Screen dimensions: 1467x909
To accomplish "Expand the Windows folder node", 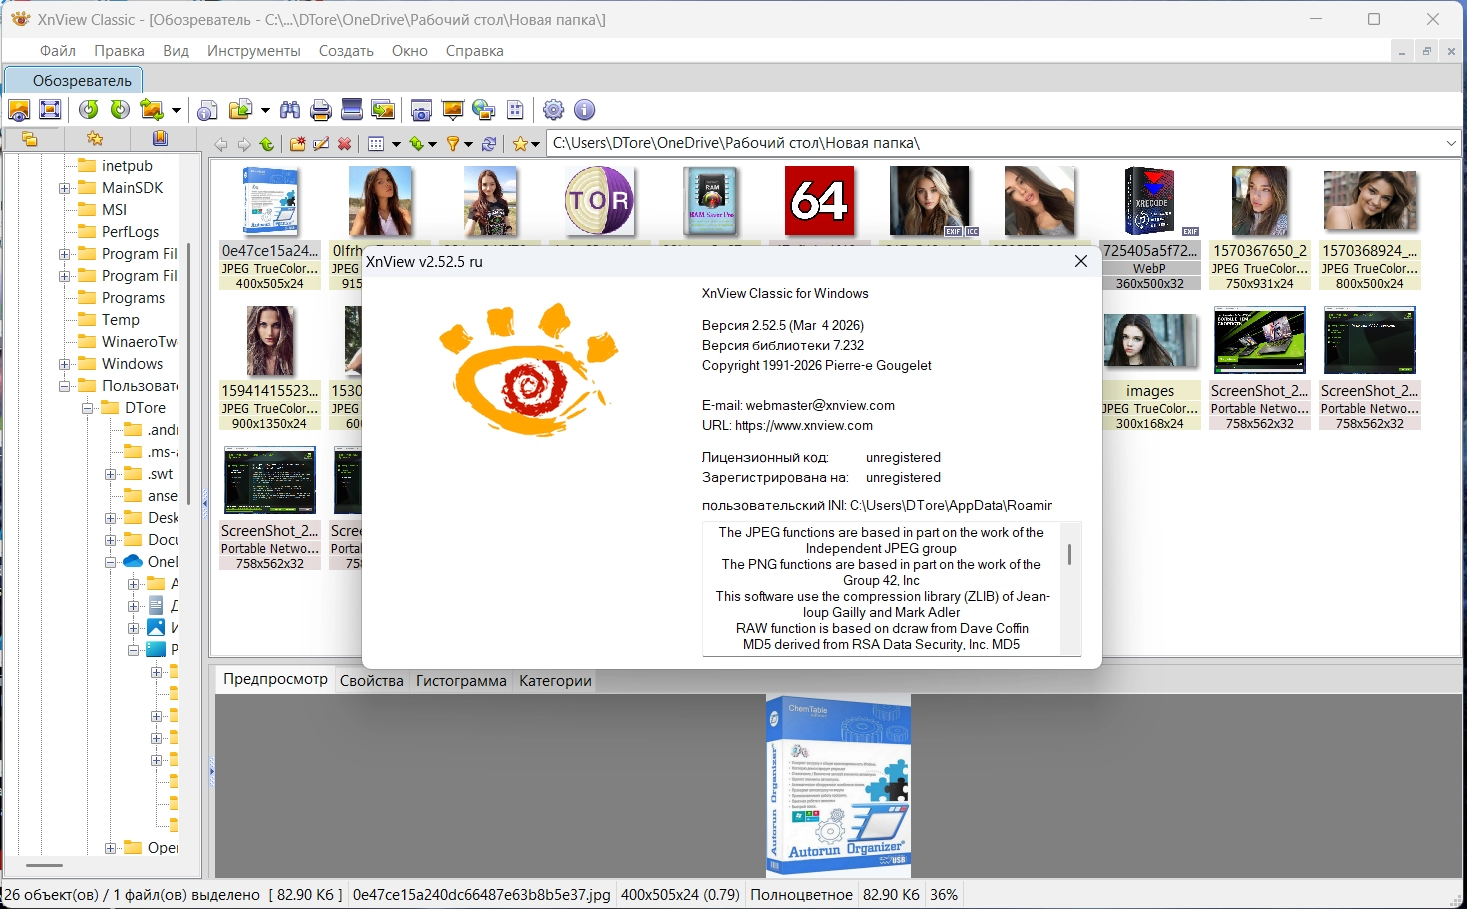I will [65, 364].
